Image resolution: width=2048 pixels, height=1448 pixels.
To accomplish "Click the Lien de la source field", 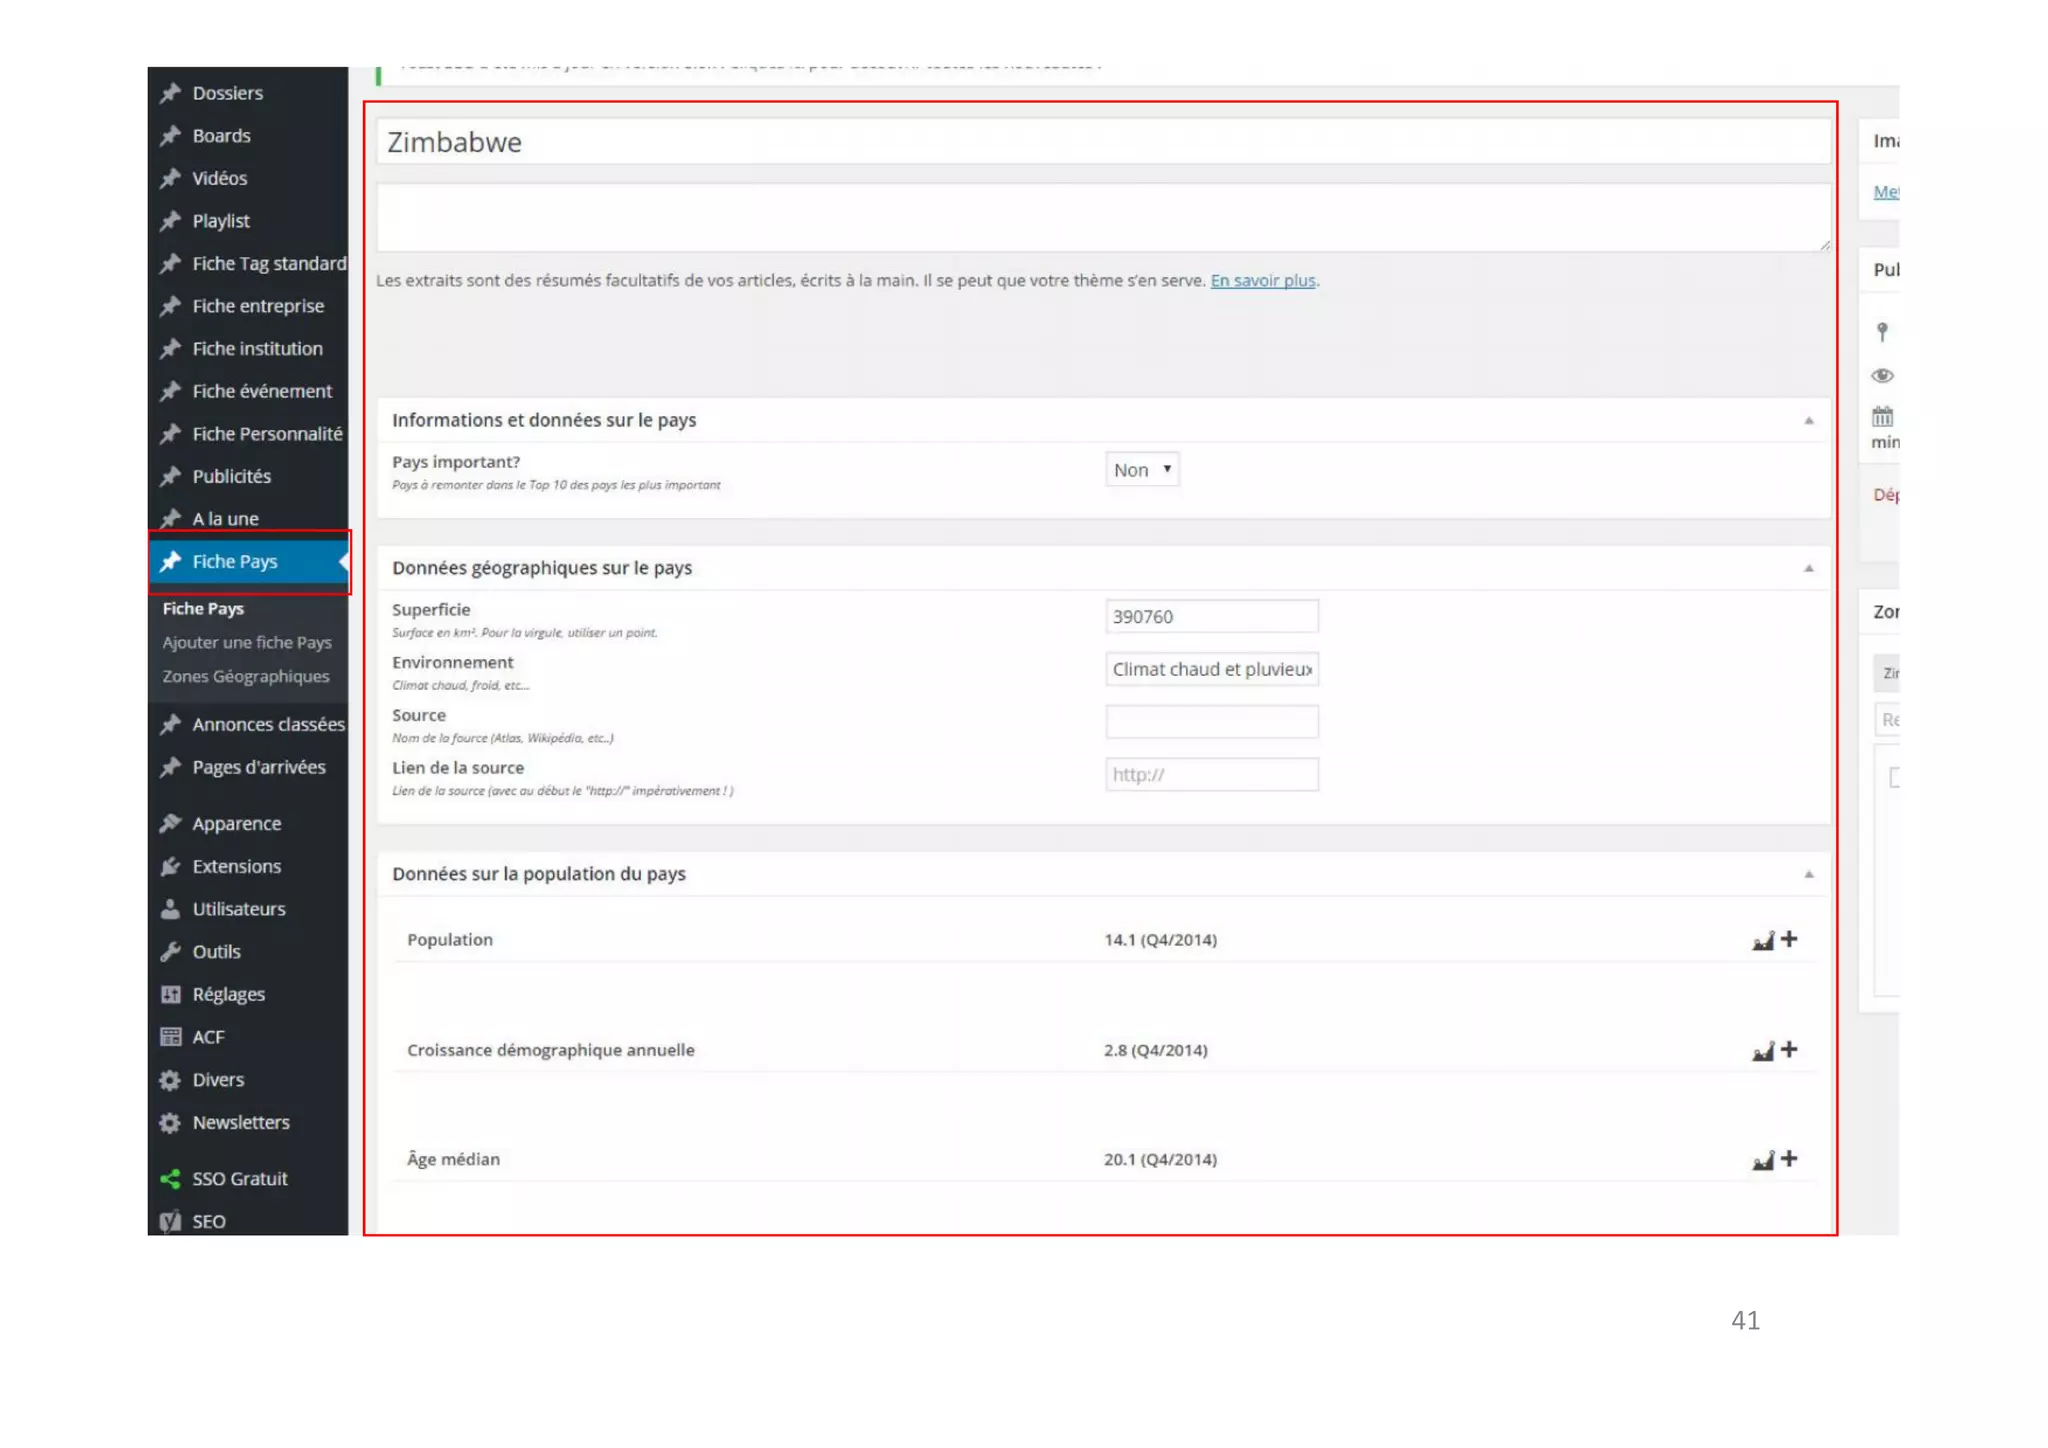I will 1211,775.
